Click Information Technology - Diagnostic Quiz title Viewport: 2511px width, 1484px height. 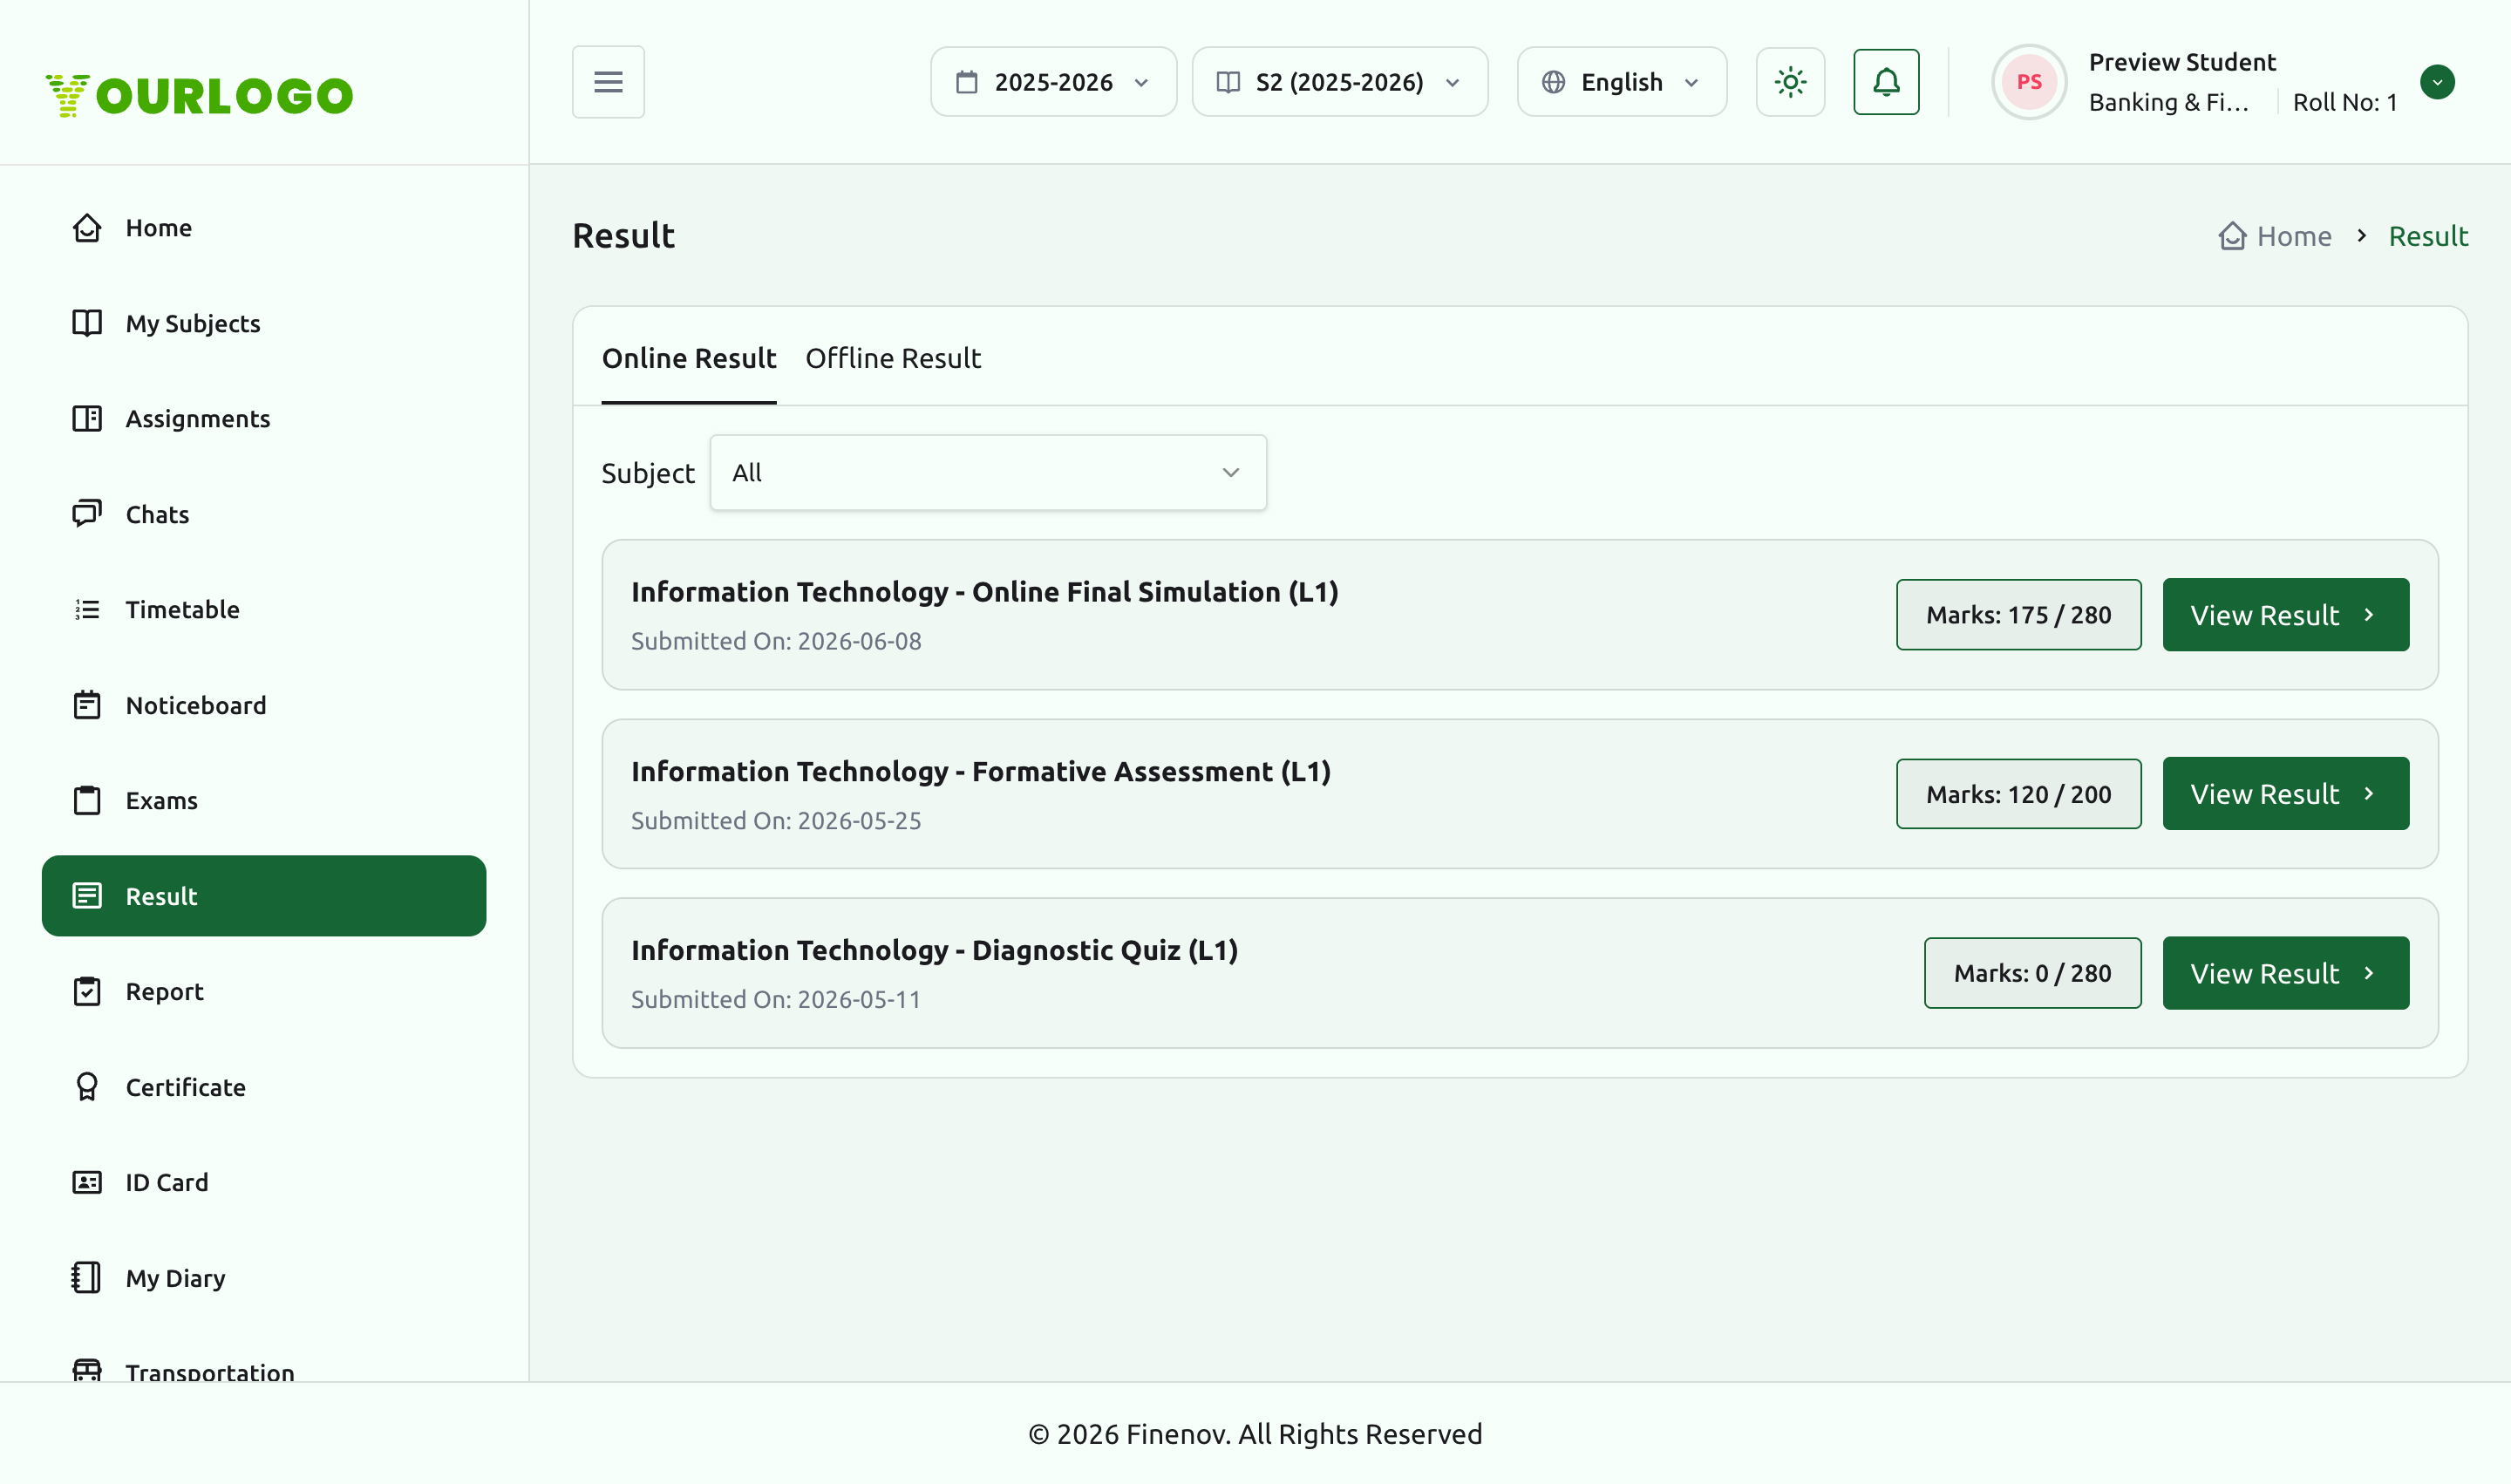[934, 950]
